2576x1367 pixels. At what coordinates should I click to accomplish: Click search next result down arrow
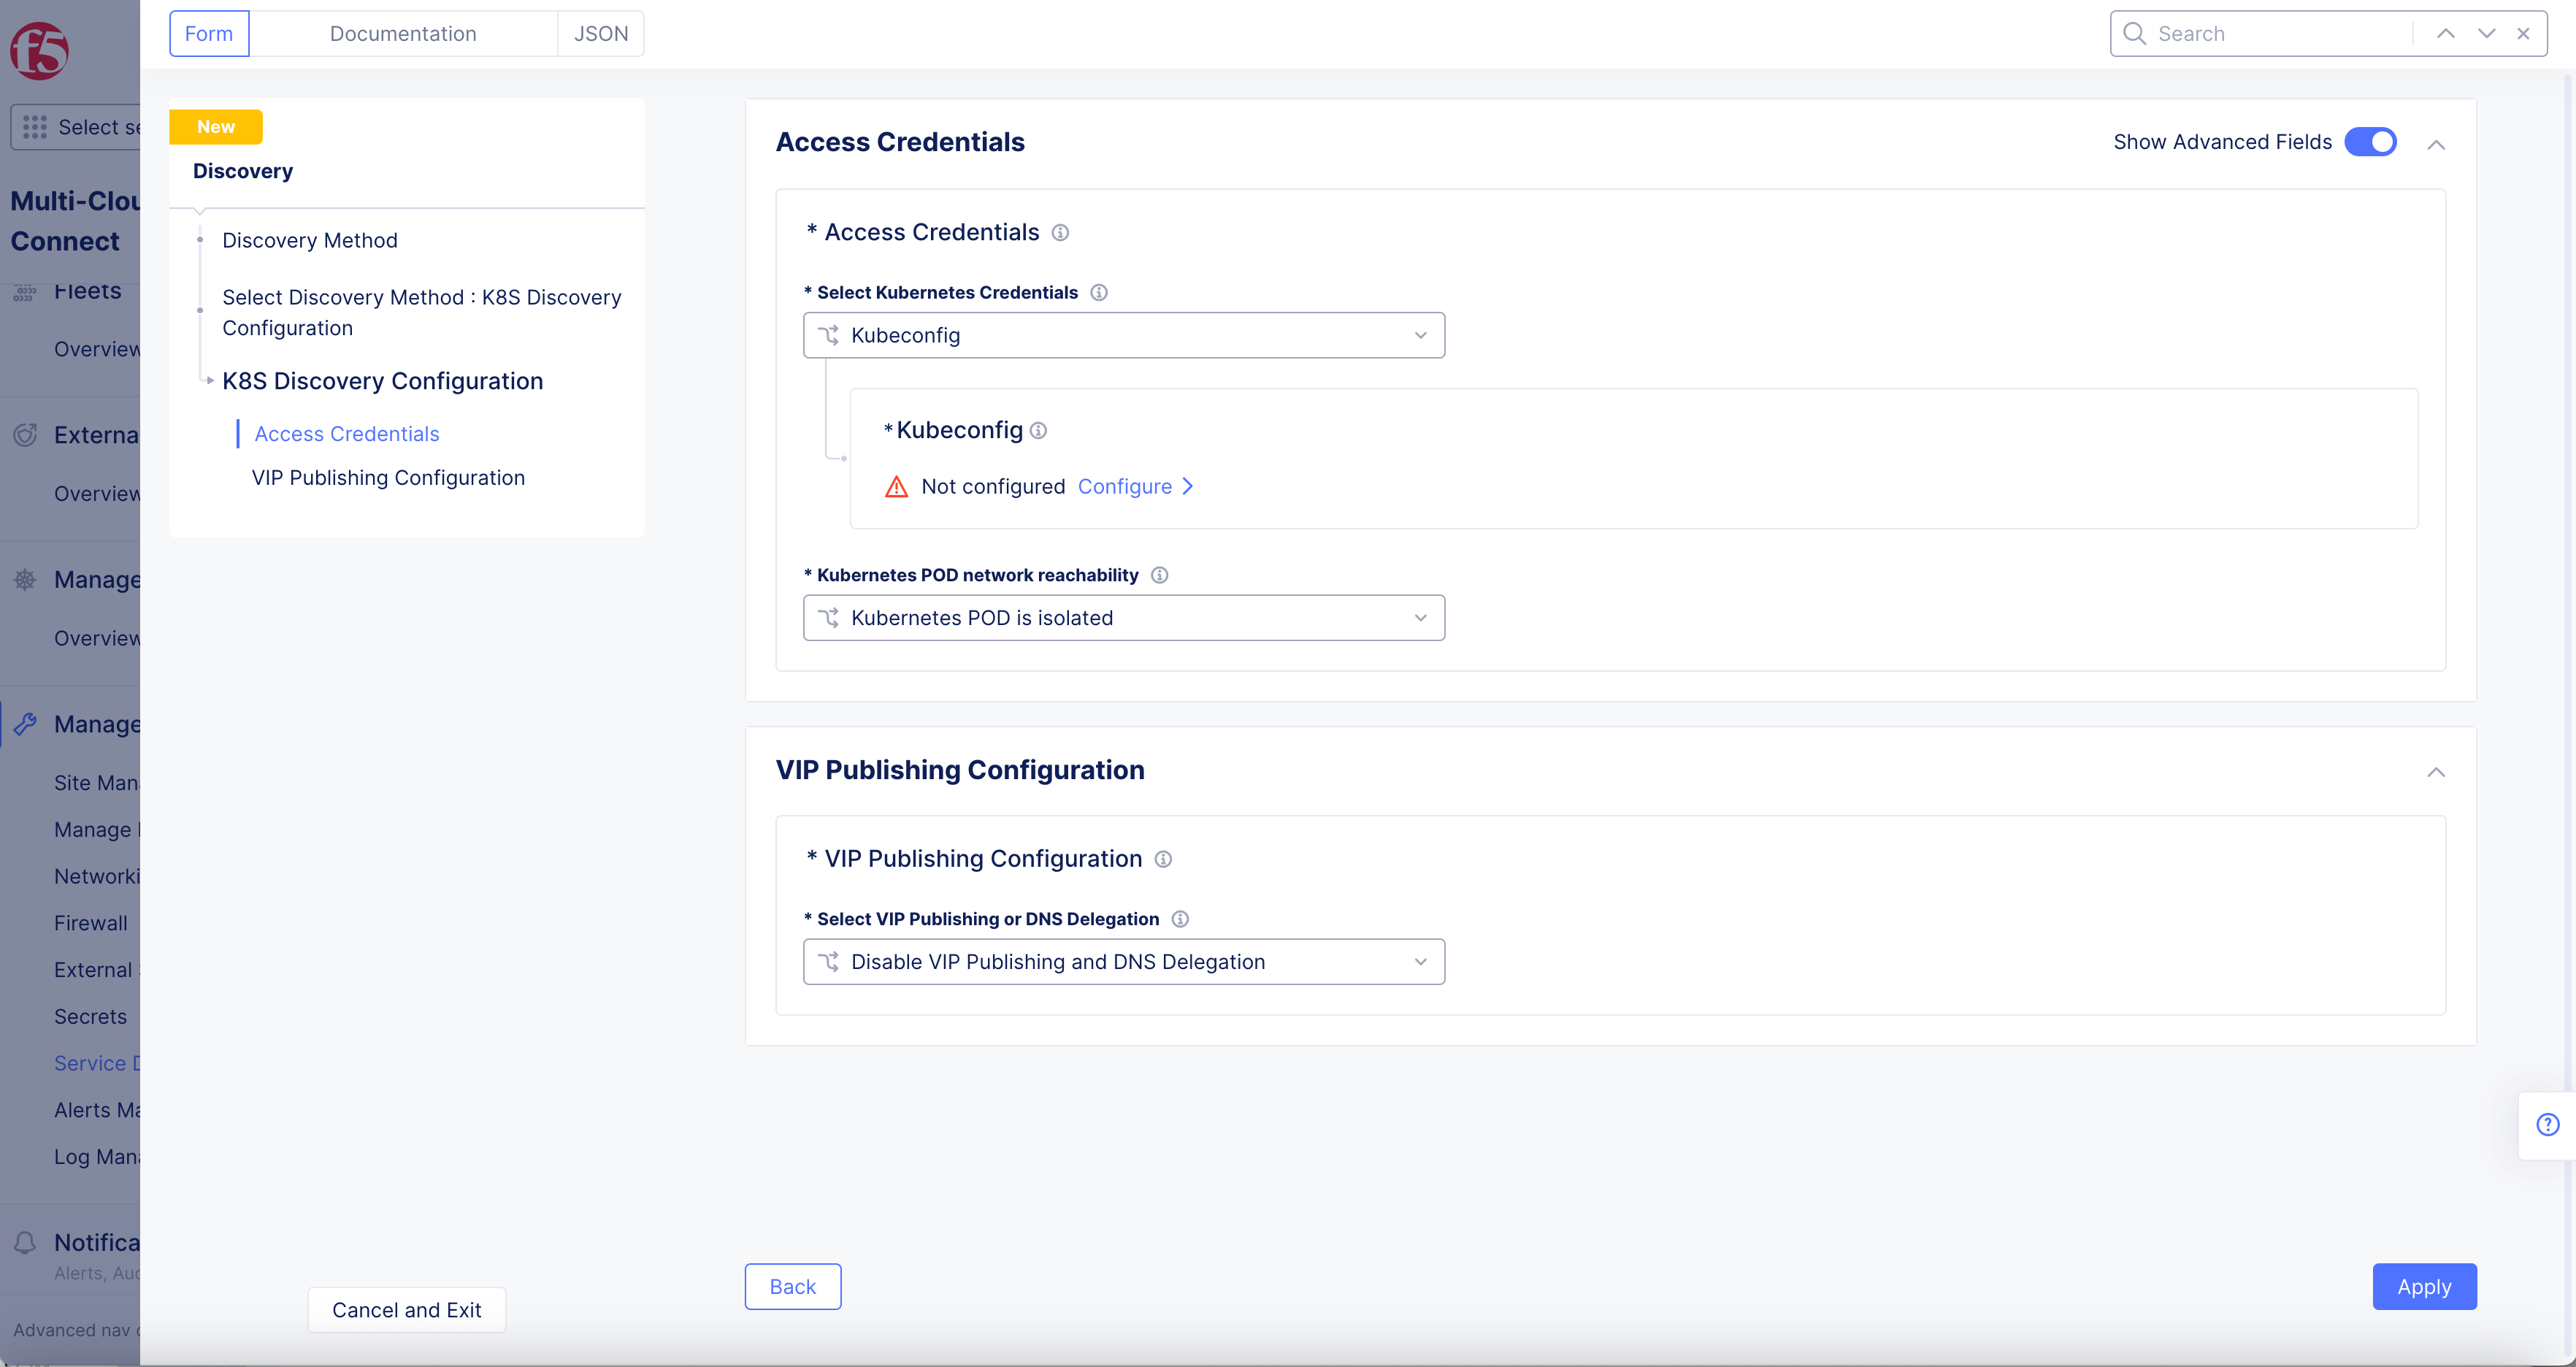tap(2486, 34)
